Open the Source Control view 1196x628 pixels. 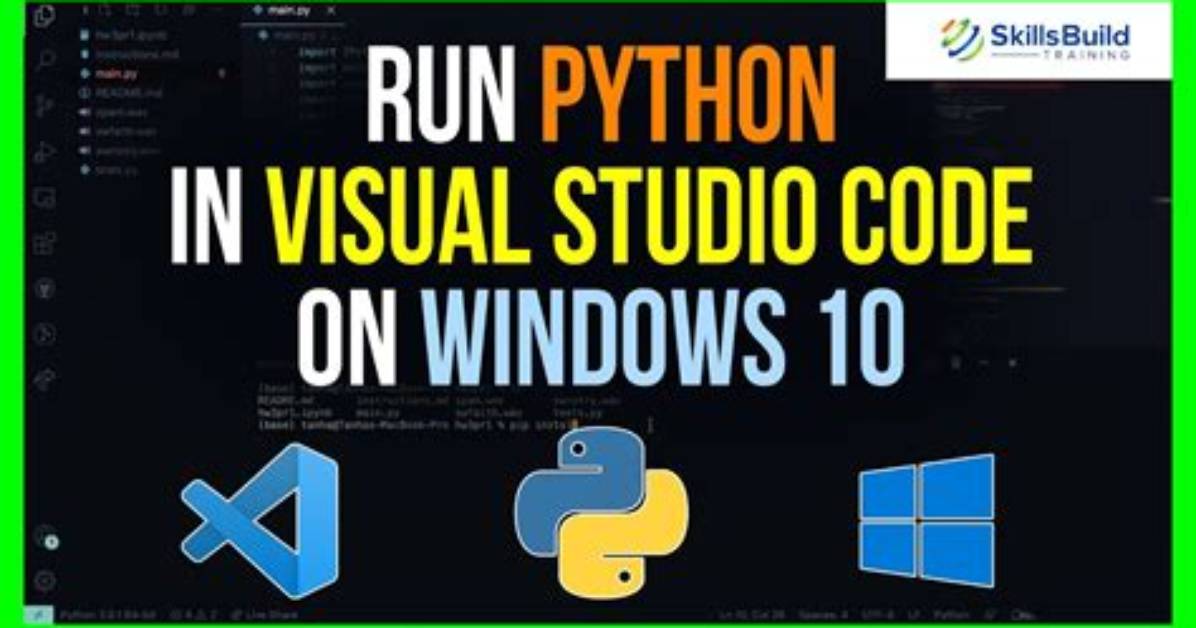click(x=44, y=105)
